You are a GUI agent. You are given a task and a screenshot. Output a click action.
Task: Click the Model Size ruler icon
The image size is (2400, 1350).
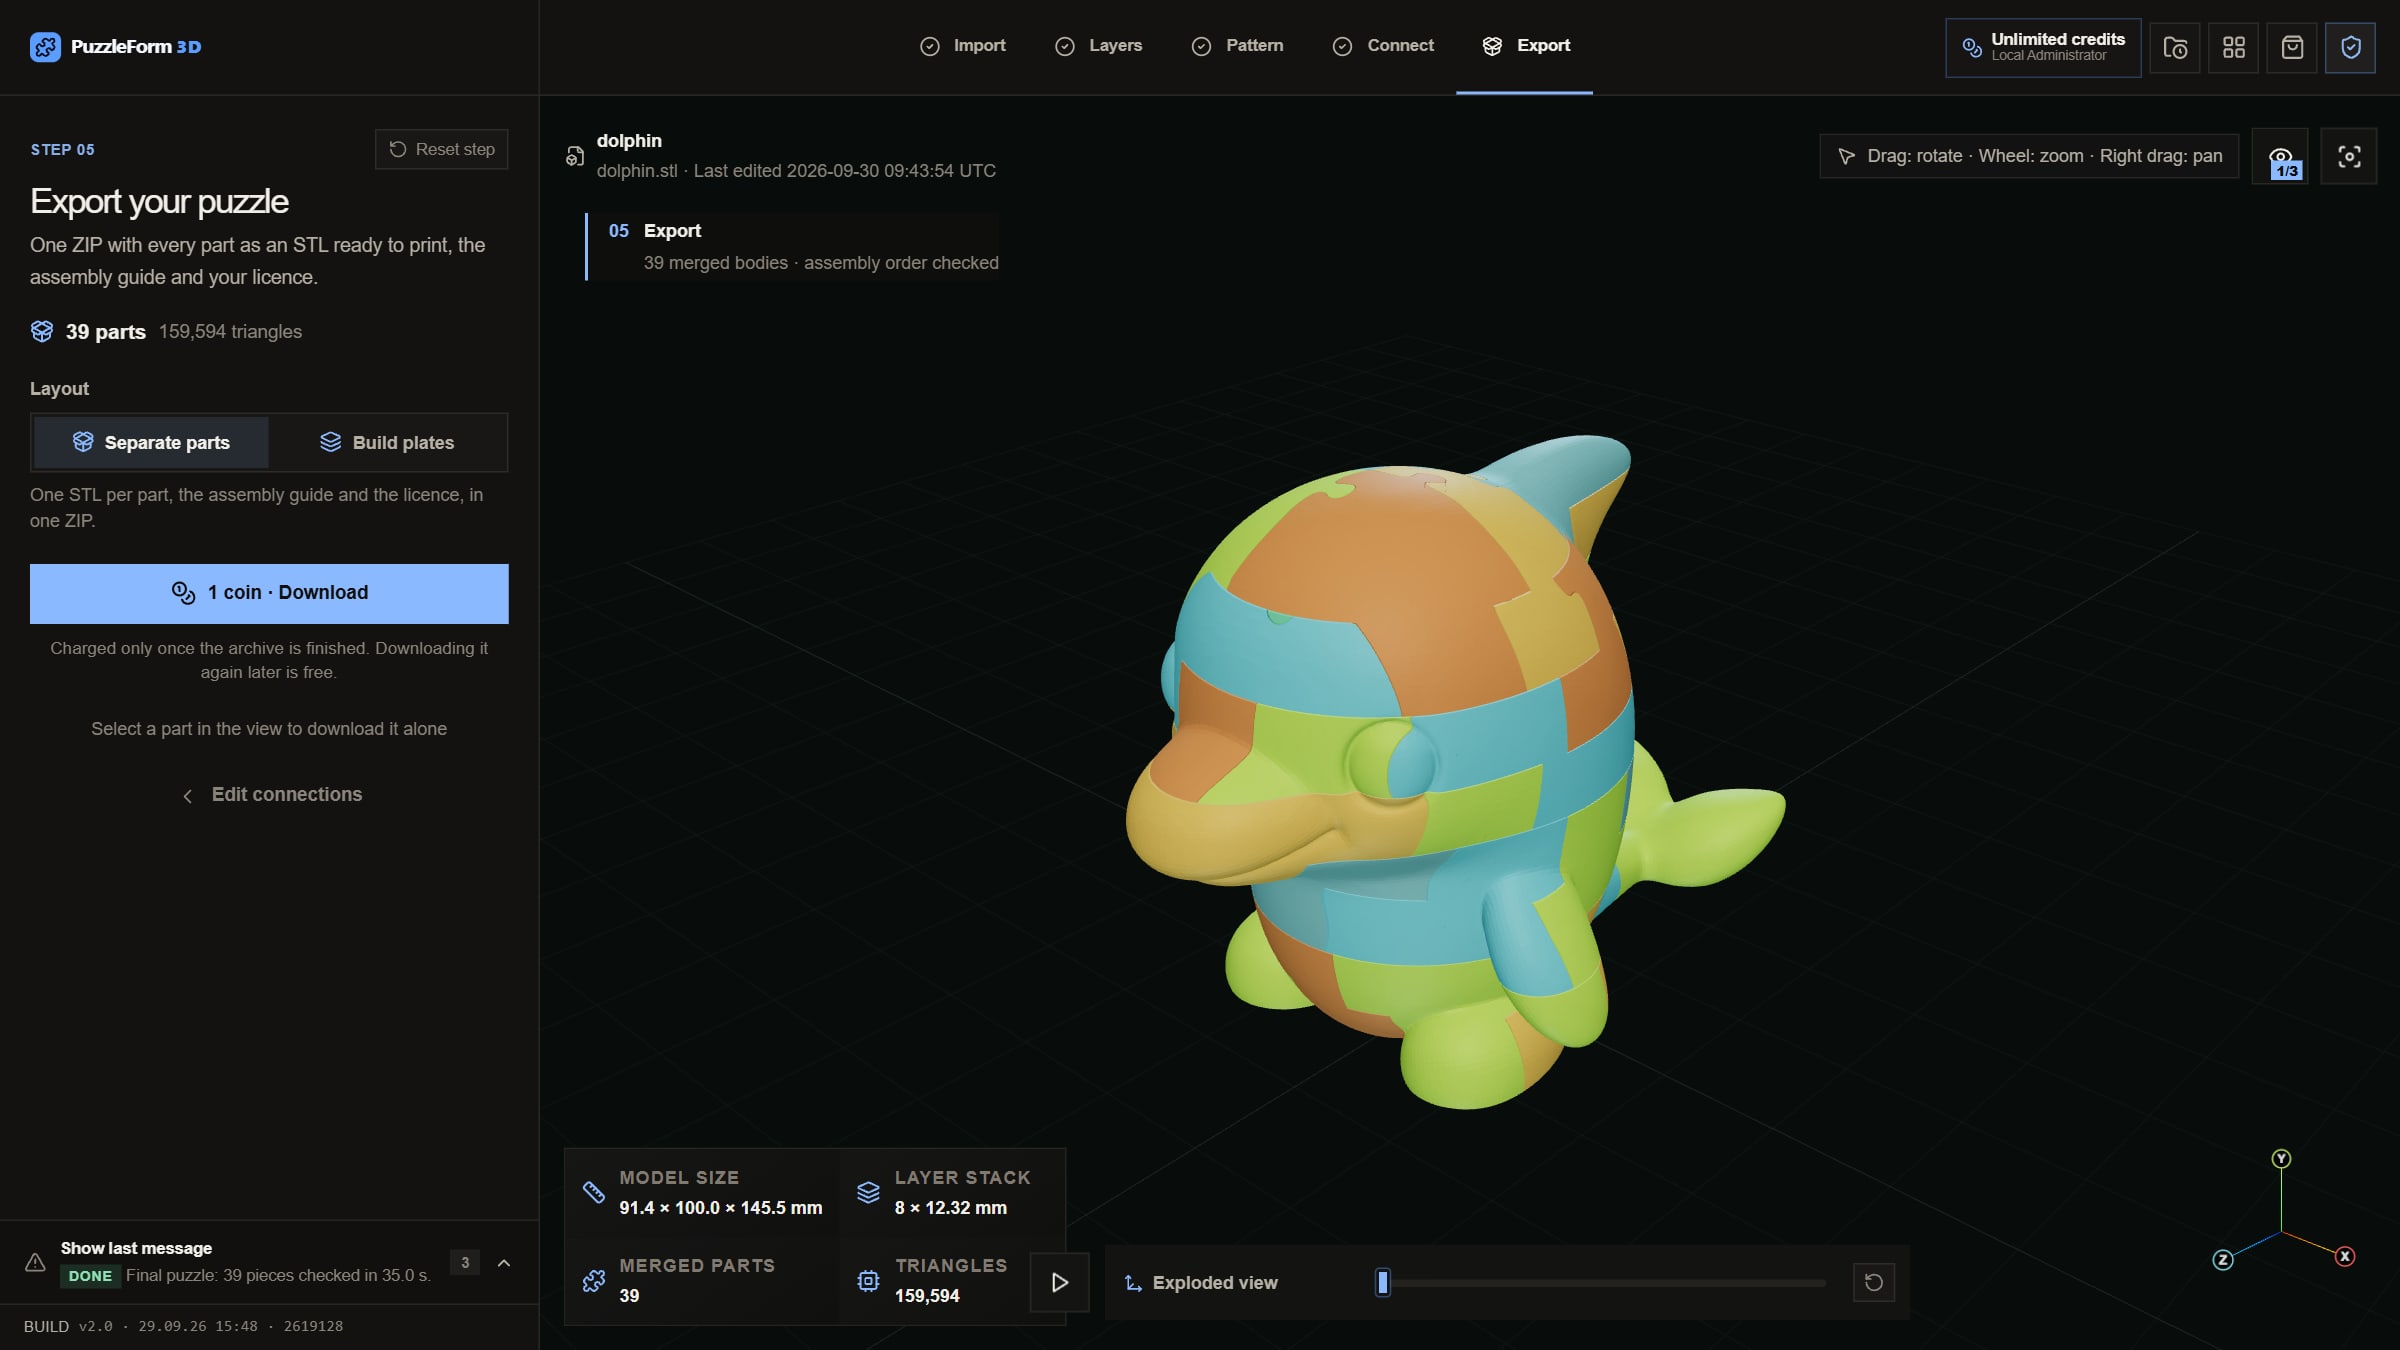coord(594,1192)
